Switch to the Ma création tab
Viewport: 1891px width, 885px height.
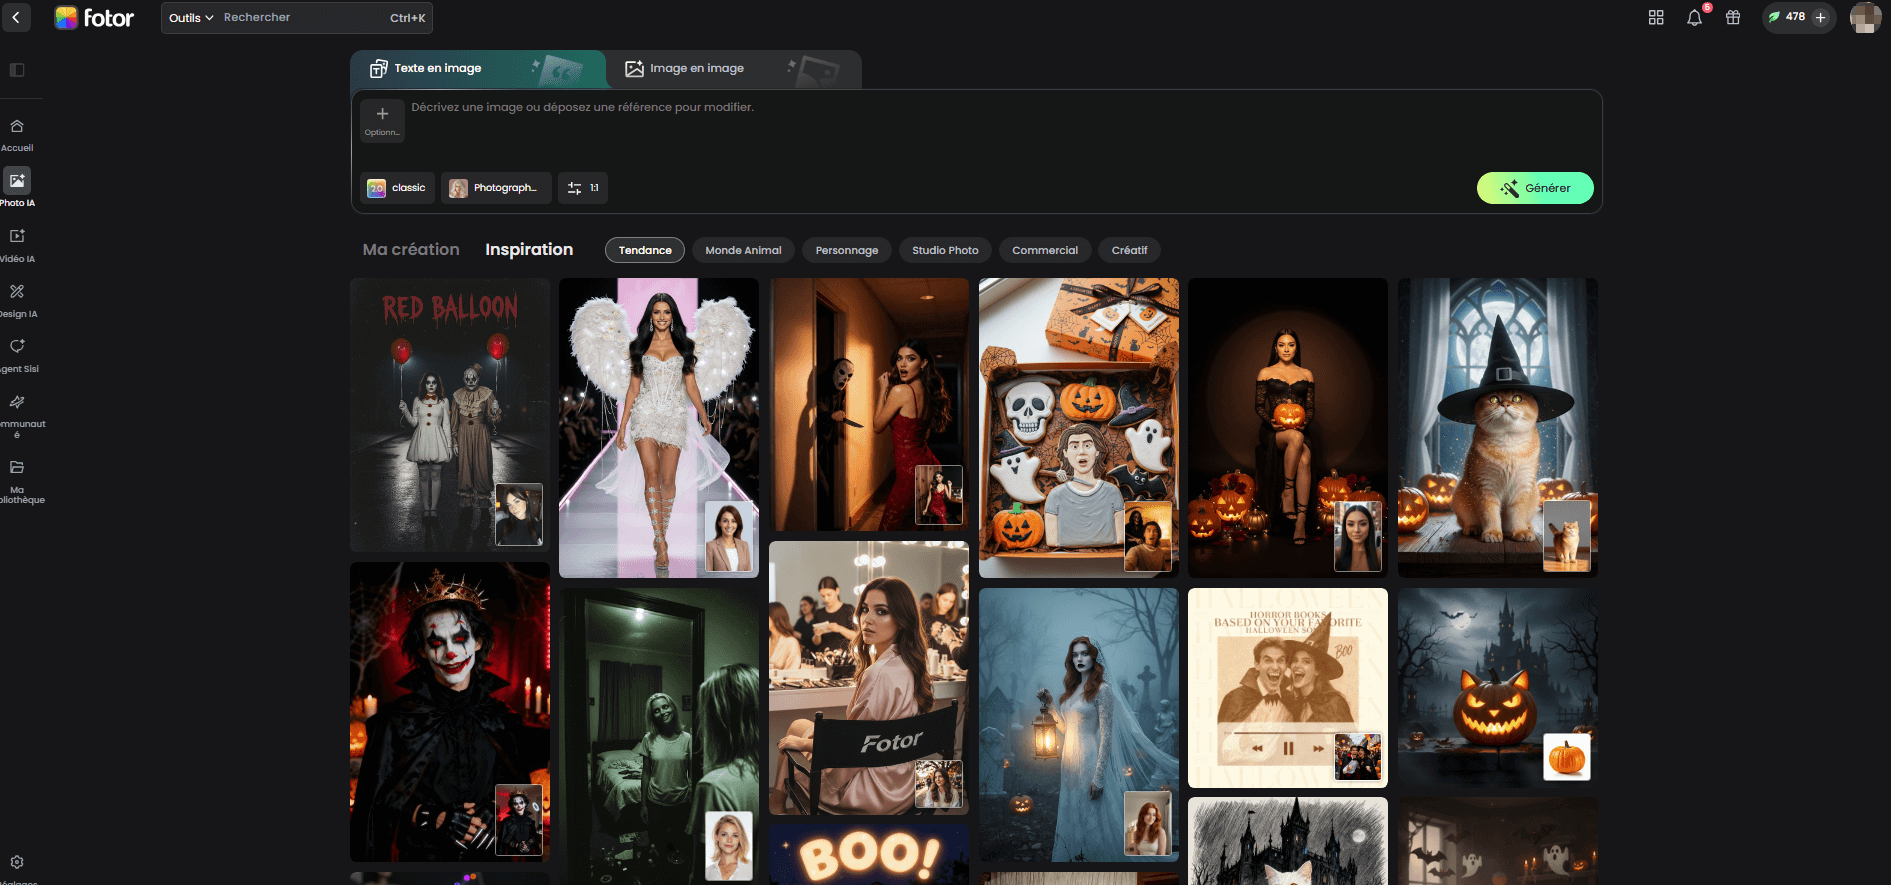411,250
